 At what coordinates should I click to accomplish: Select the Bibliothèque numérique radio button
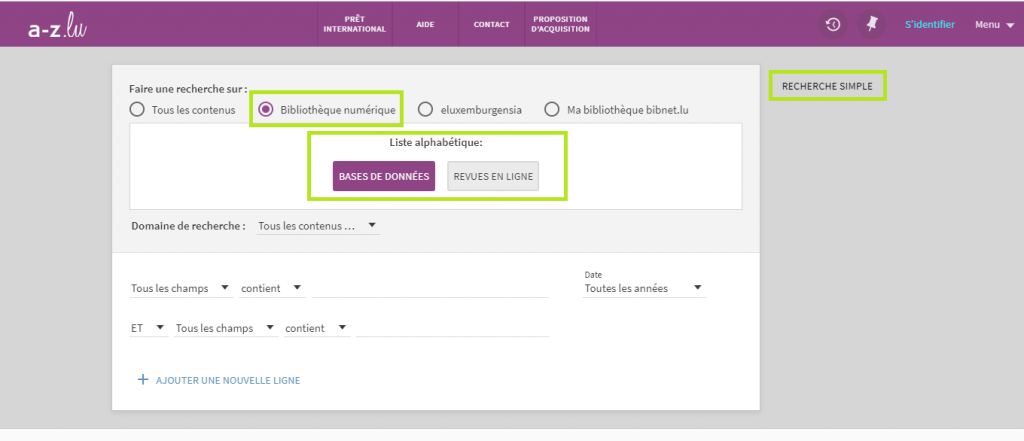click(266, 110)
